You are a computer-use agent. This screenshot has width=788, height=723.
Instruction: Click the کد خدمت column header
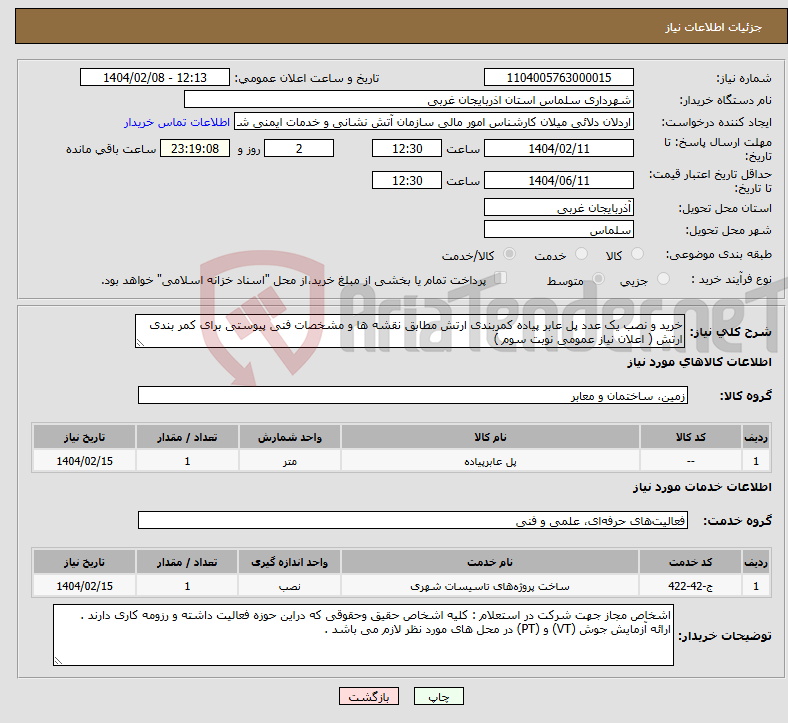pyautogui.click(x=691, y=562)
